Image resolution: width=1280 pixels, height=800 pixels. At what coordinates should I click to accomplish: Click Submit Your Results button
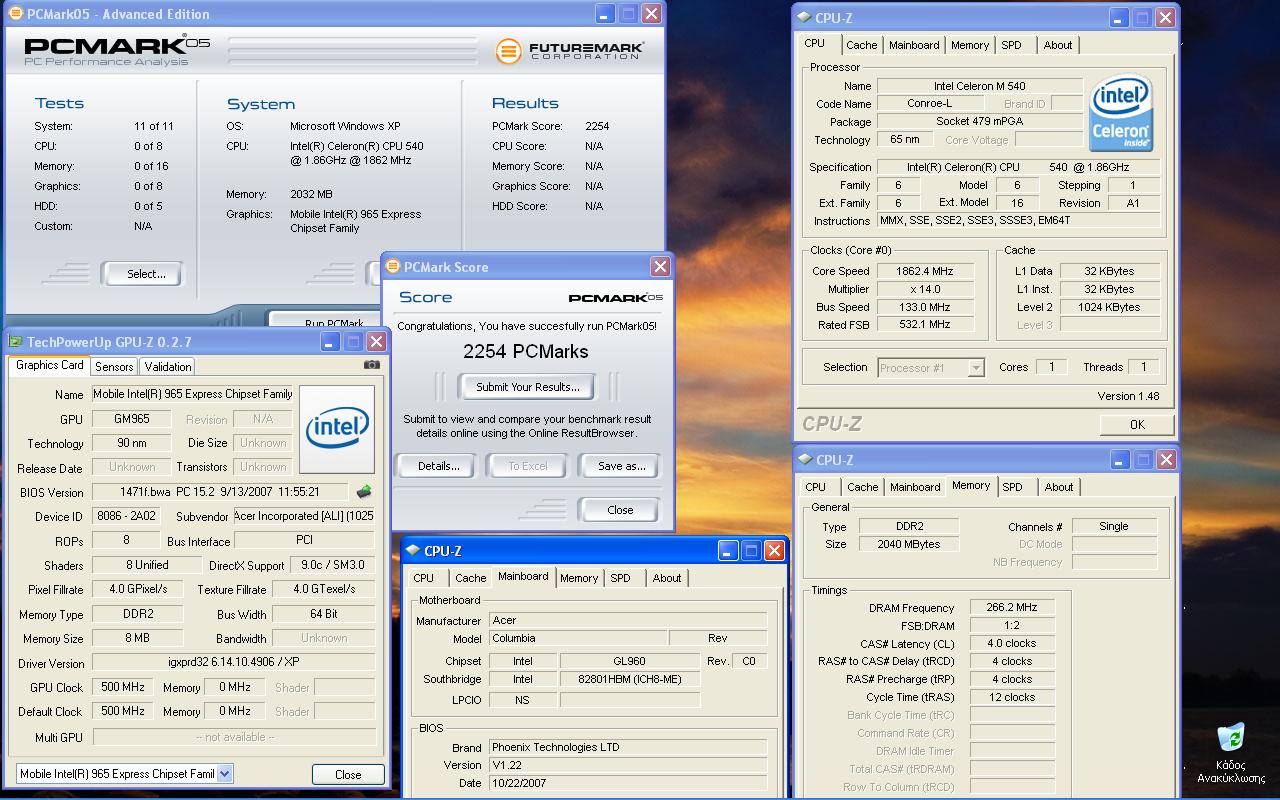click(527, 387)
